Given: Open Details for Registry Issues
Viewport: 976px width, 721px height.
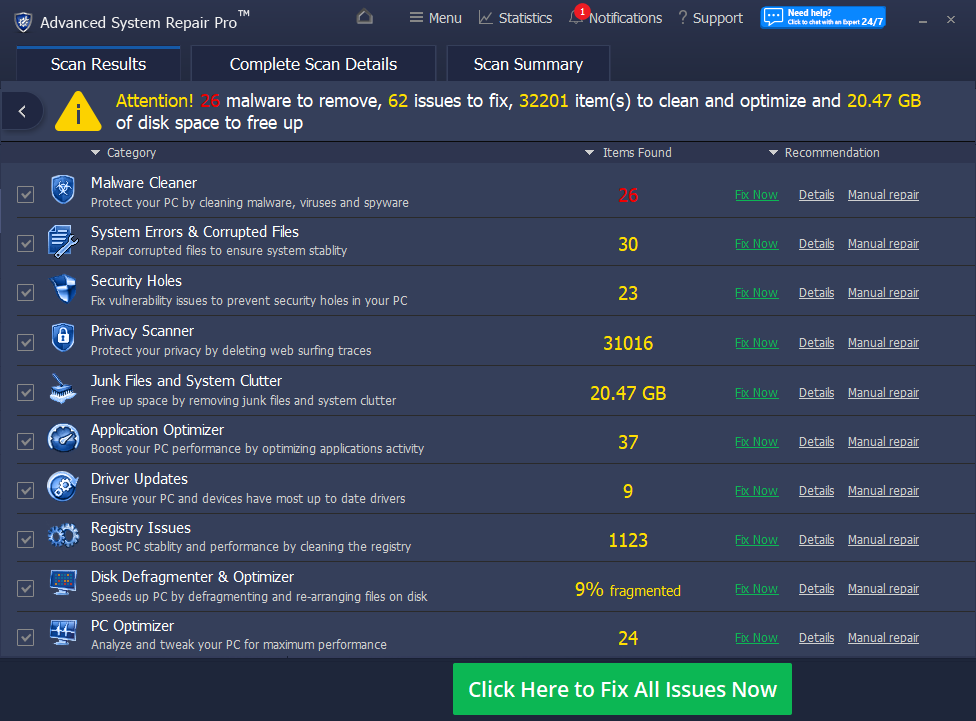Looking at the screenshot, I should [816, 539].
